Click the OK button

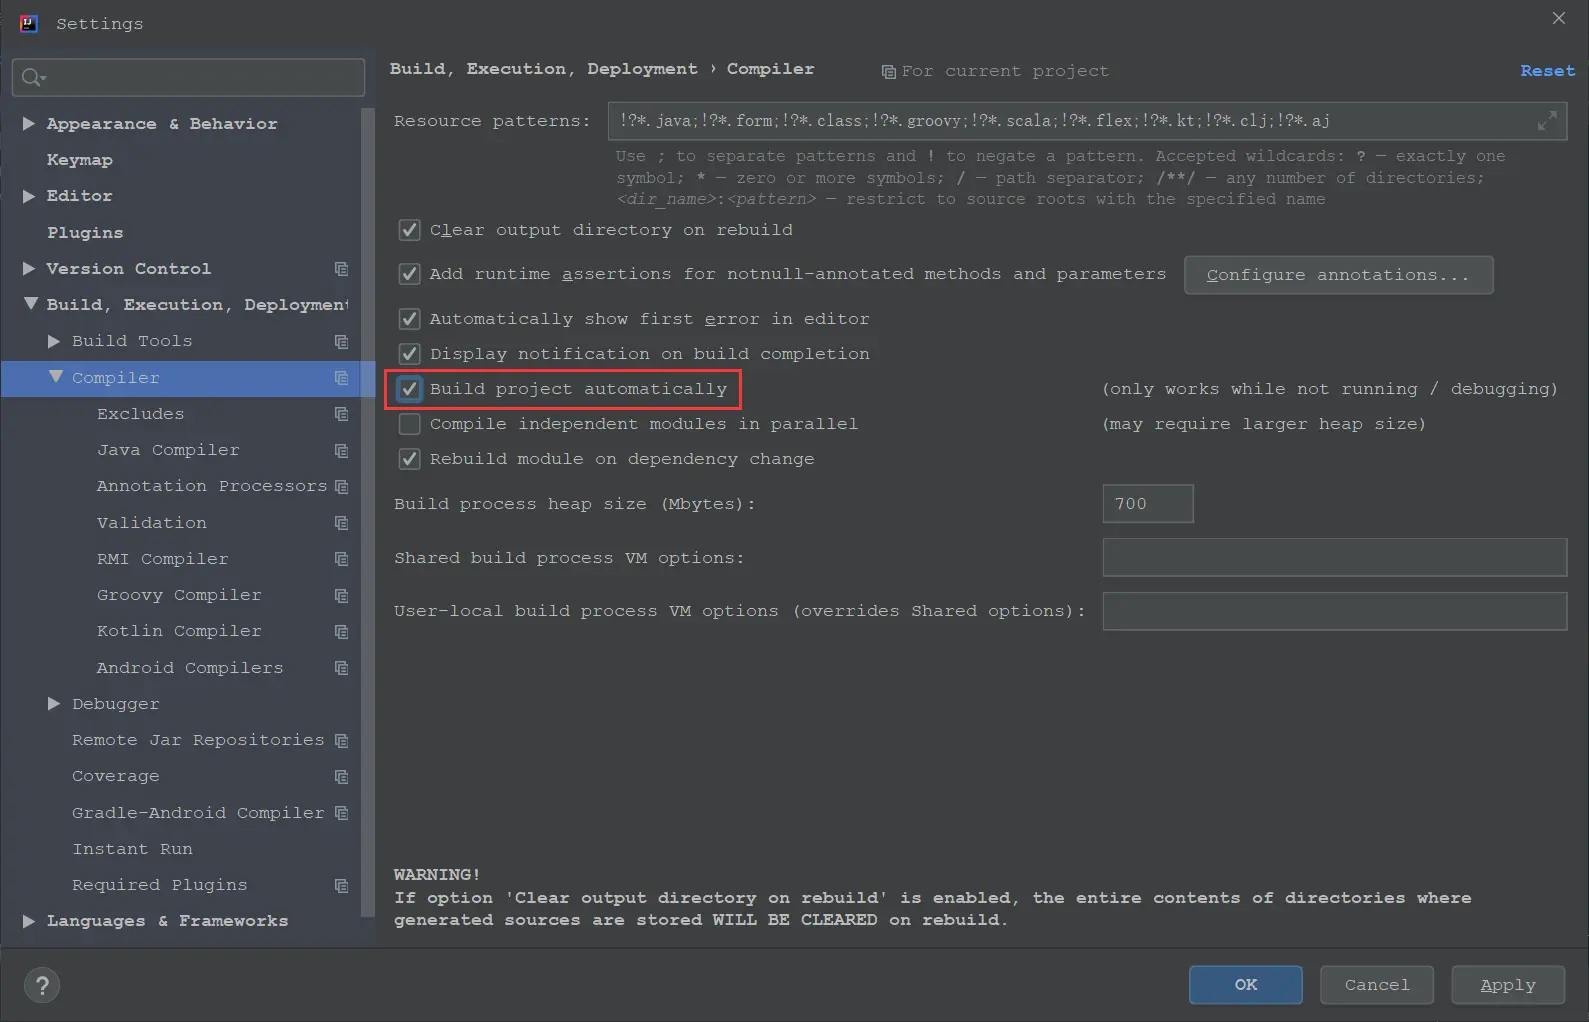tap(1246, 985)
